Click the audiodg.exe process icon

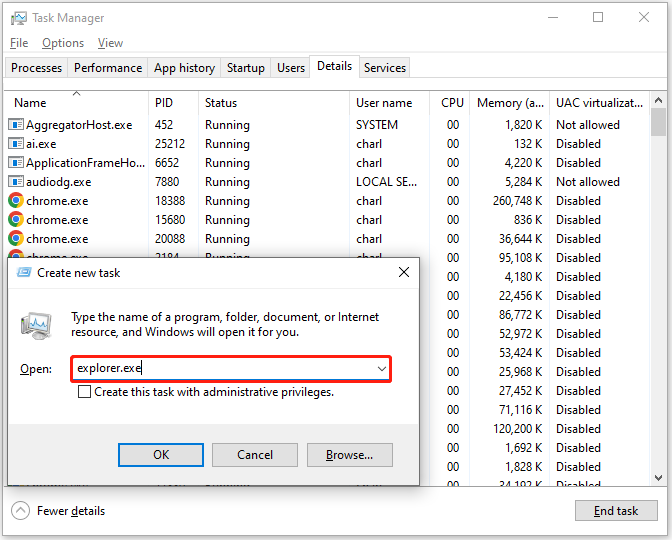(16, 182)
